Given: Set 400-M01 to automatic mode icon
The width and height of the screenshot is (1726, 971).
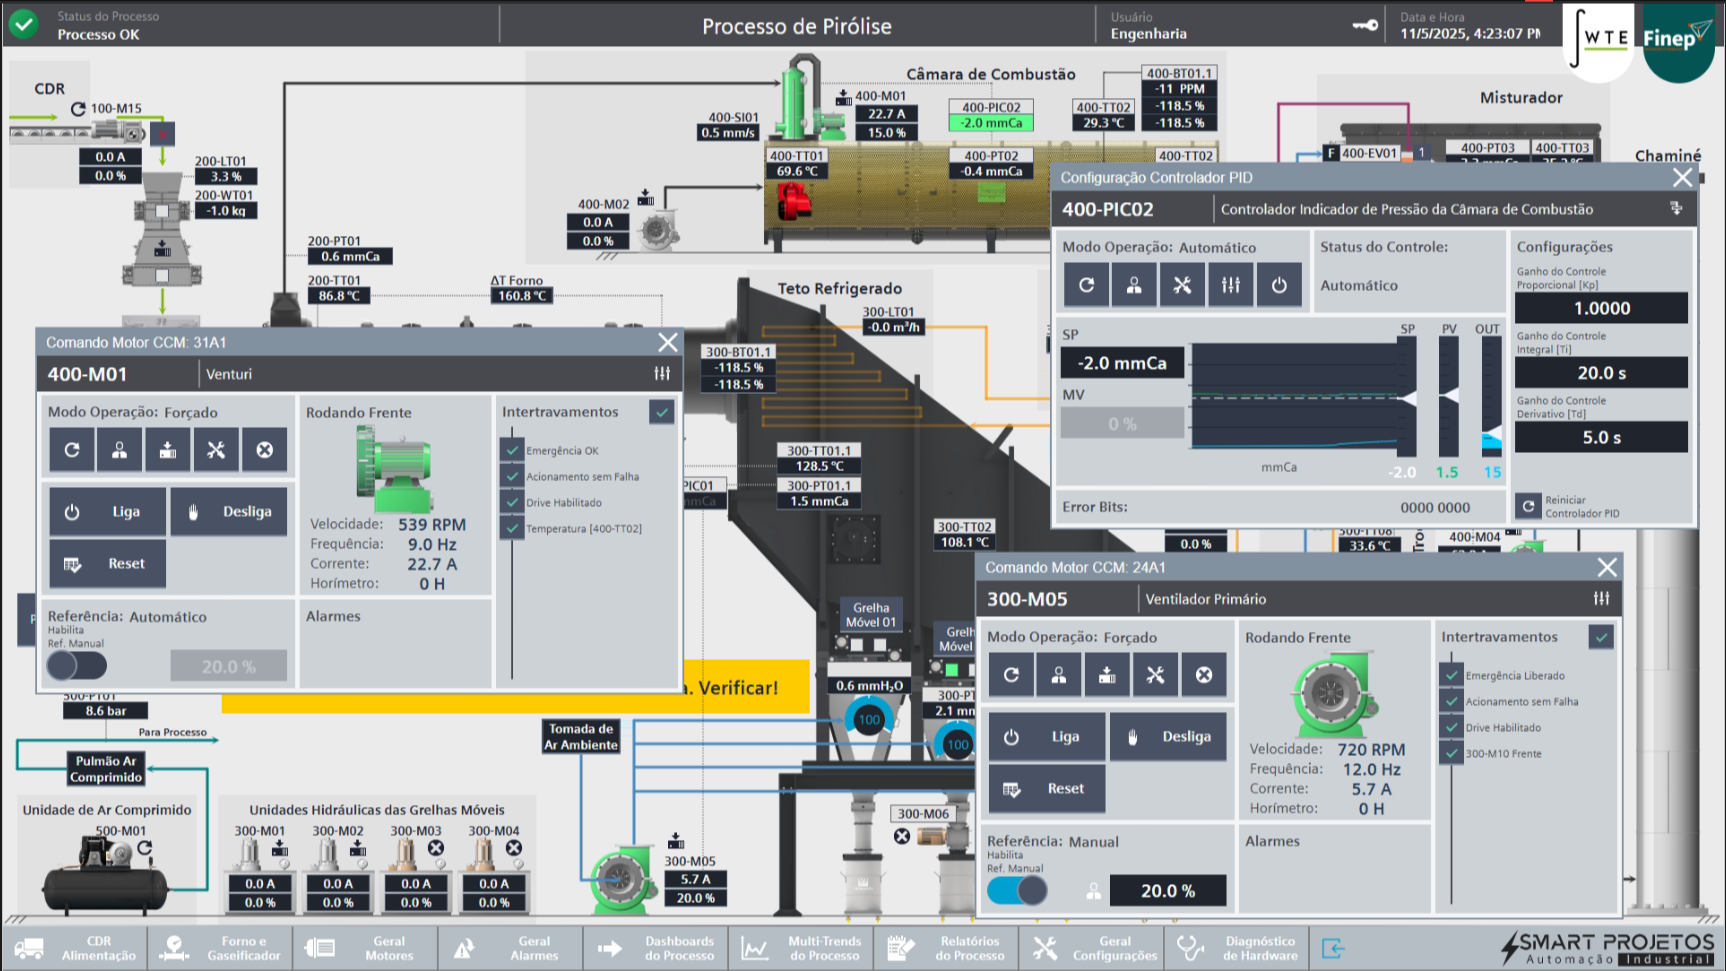Looking at the screenshot, I should click(x=72, y=450).
